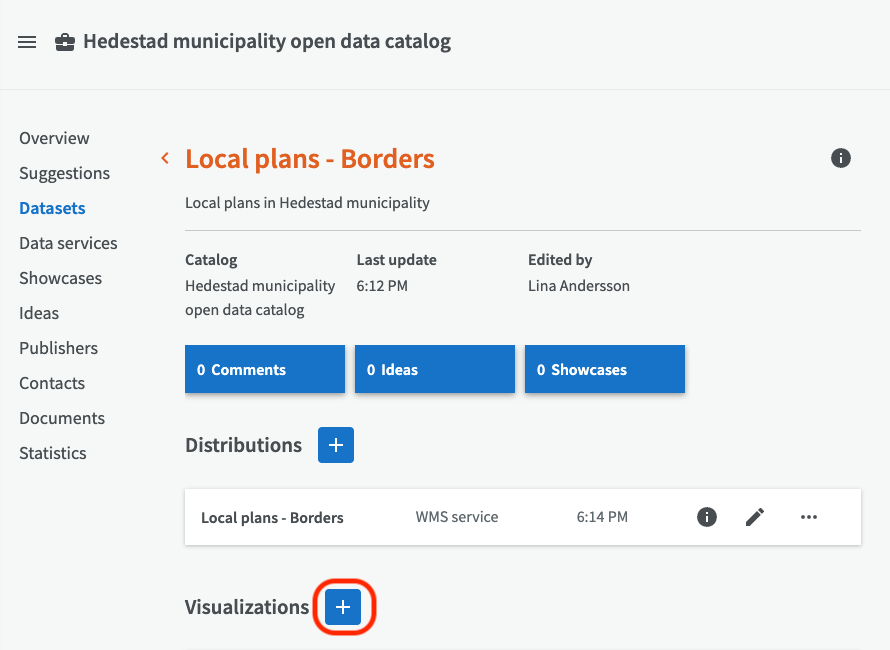Open the Overview section

(x=54, y=138)
